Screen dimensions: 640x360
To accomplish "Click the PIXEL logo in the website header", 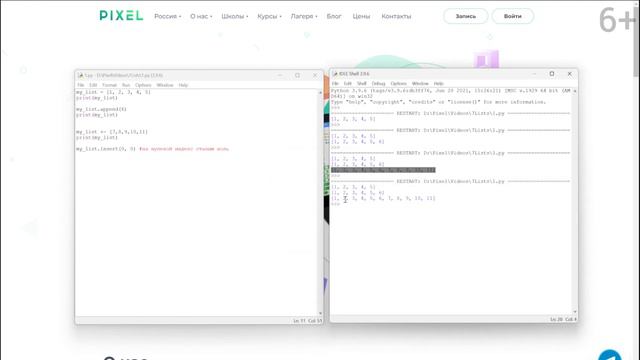I will tap(121, 16).
